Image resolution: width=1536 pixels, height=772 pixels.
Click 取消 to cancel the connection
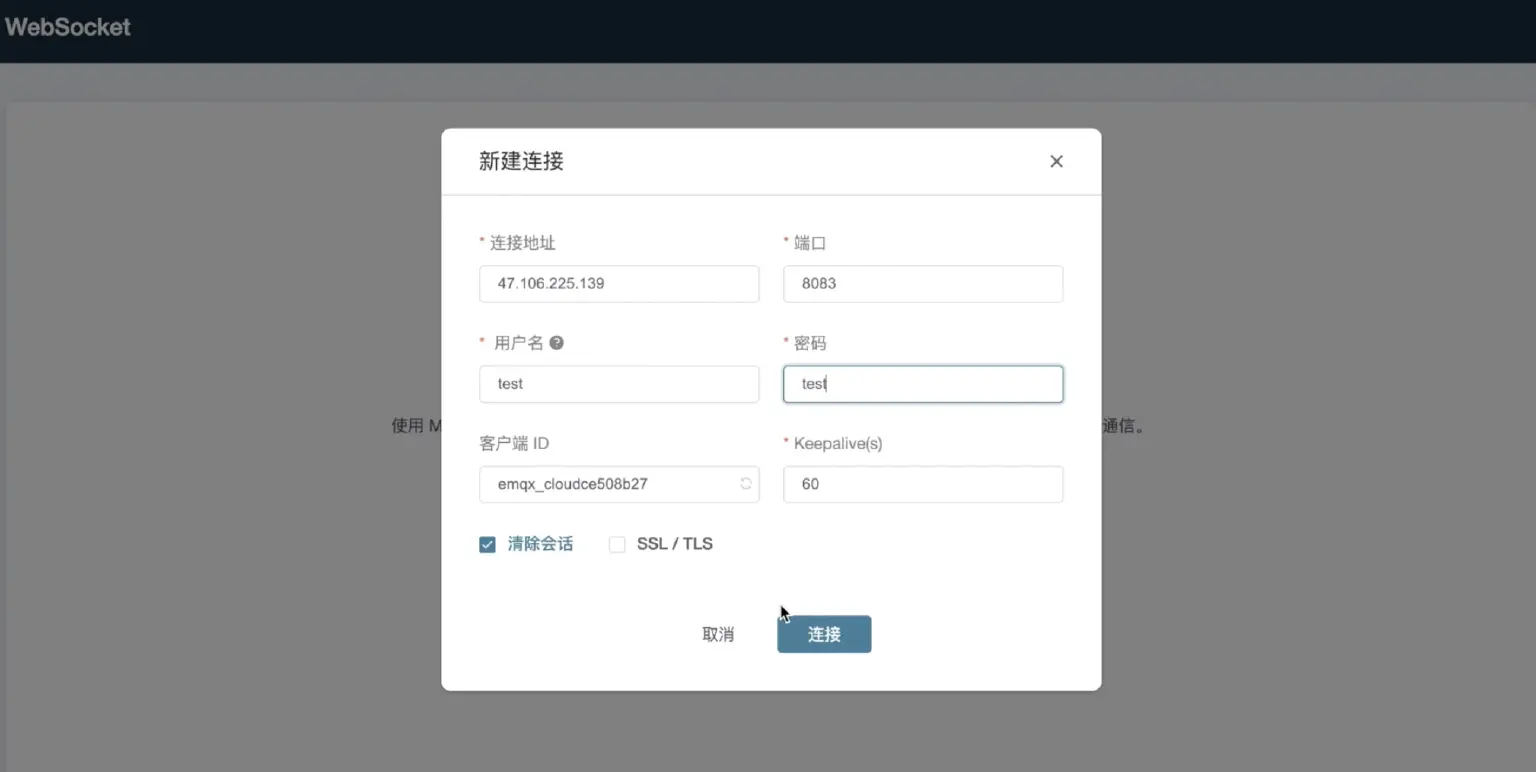(718, 634)
